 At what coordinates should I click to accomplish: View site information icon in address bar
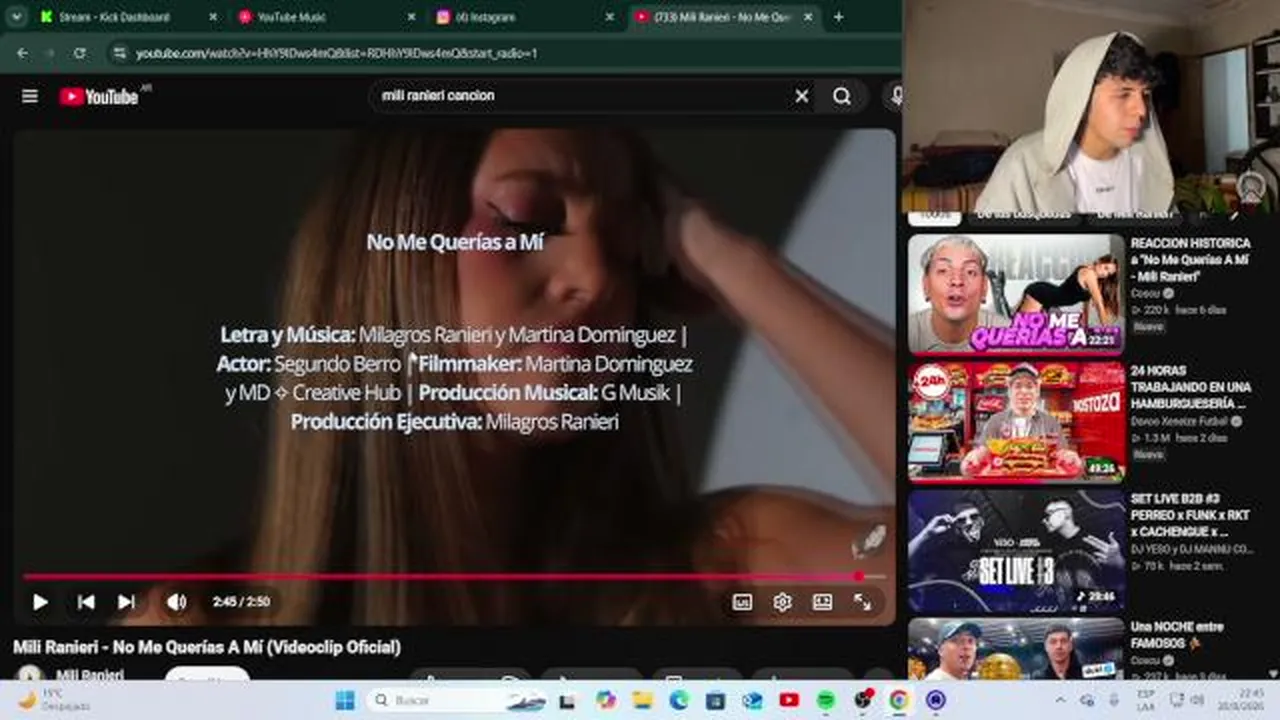(120, 53)
